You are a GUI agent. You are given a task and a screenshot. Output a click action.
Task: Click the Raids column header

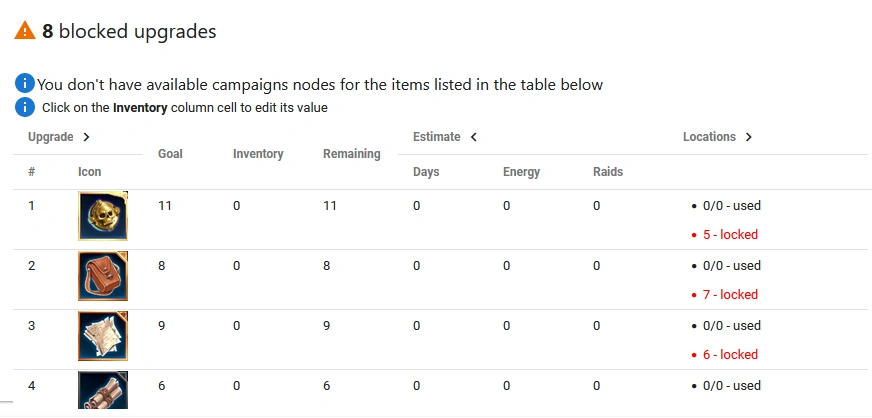(x=607, y=172)
